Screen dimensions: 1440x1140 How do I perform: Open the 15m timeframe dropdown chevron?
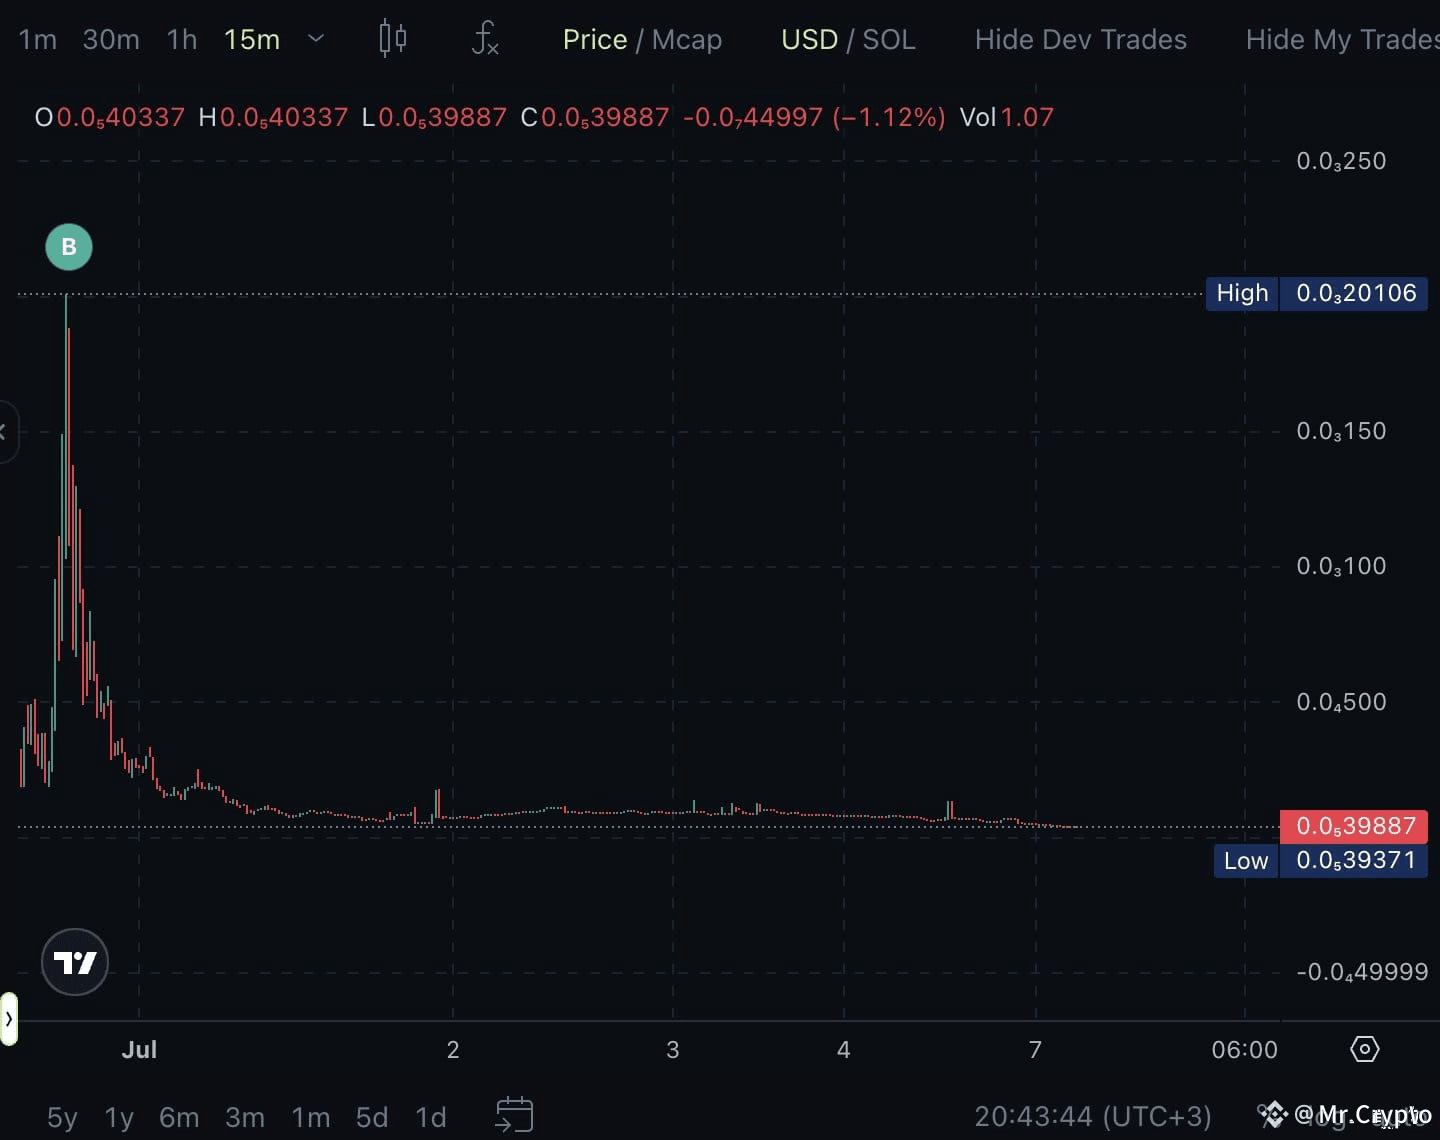(316, 40)
